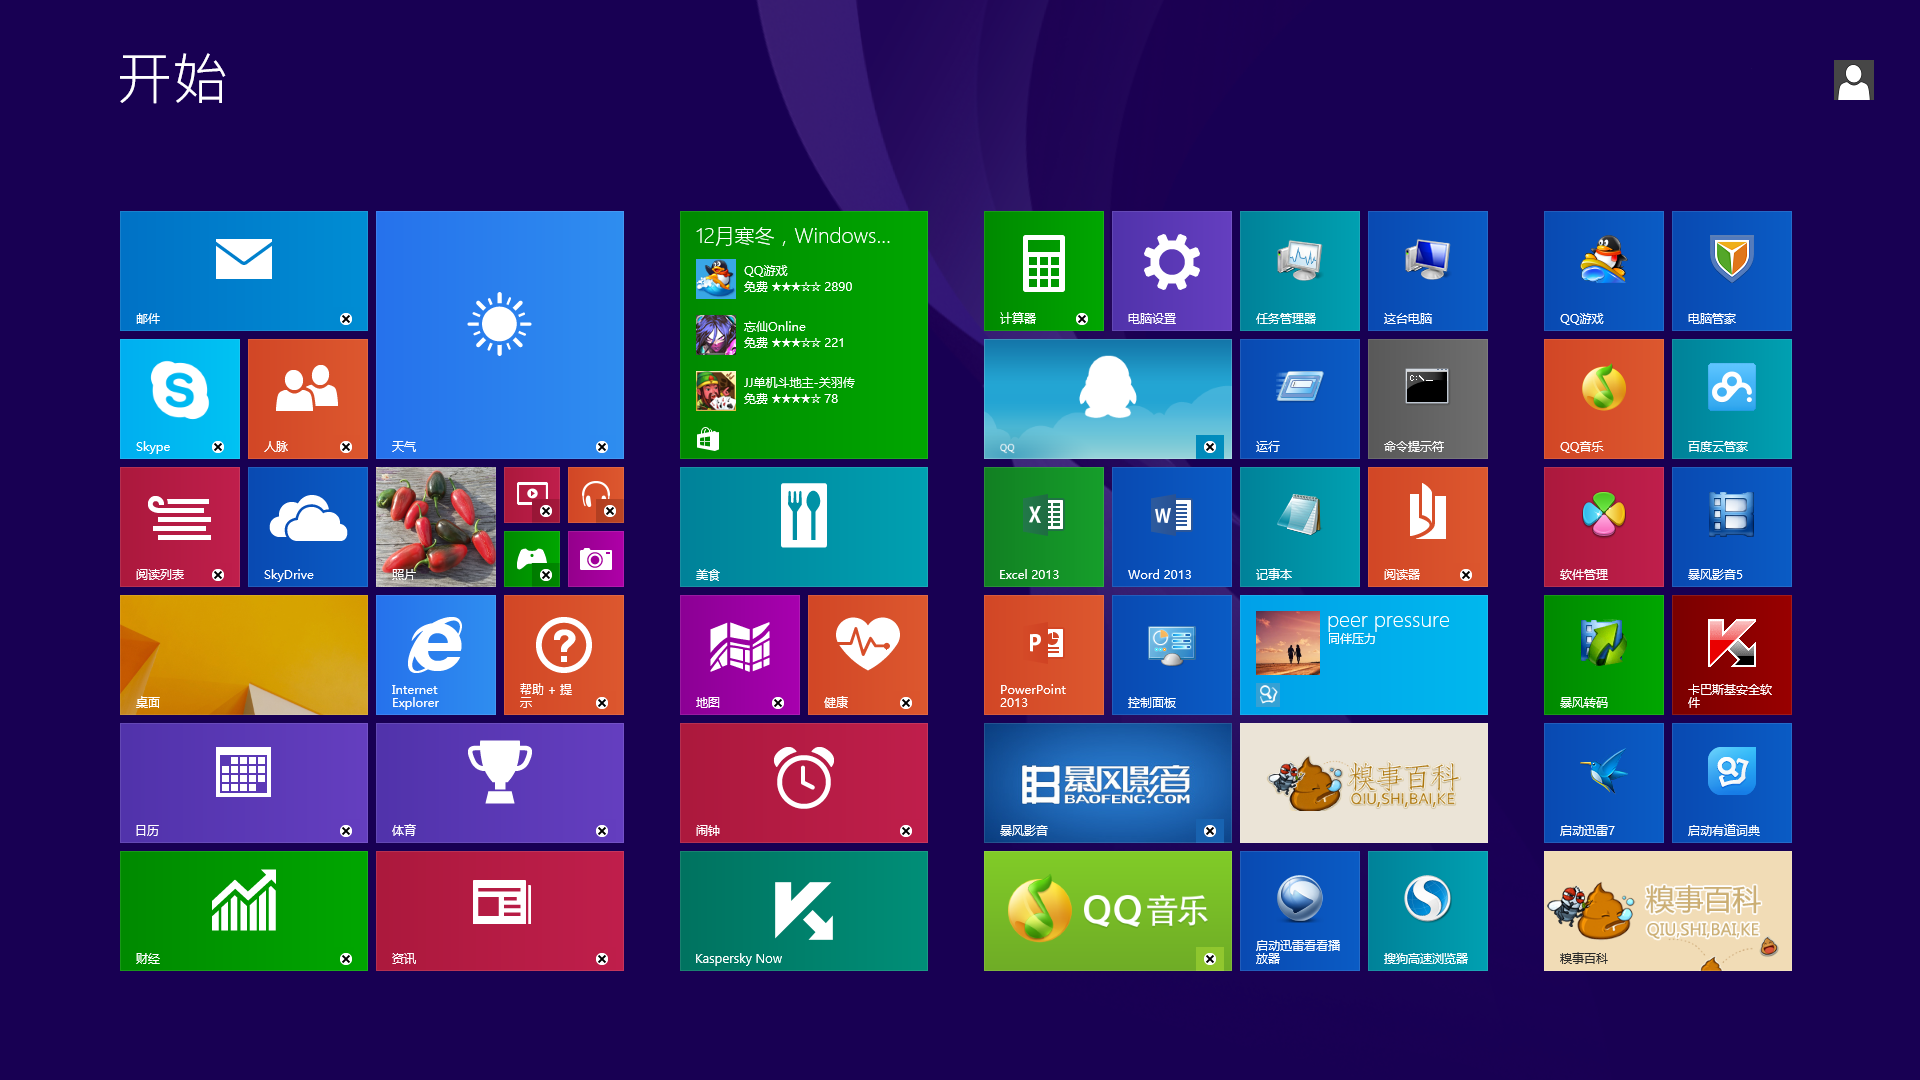
Task: Click the user account avatar
Action: click(1853, 80)
